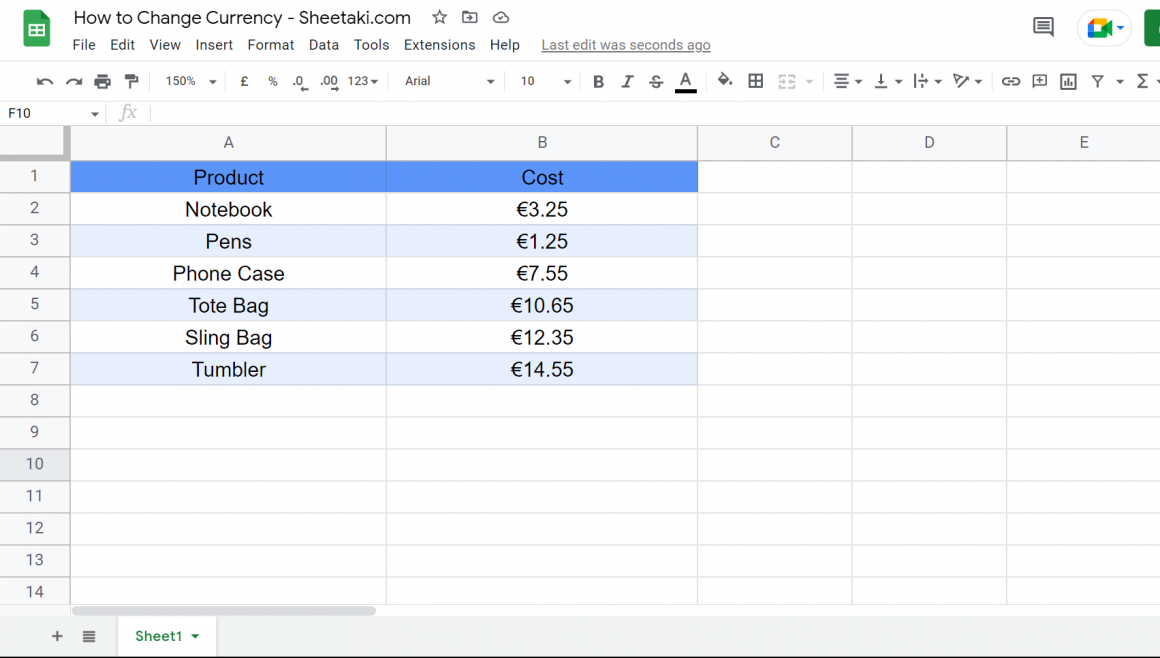Screen dimensions: 1160x658
Task: Toggle italic formatting
Action: 627,81
